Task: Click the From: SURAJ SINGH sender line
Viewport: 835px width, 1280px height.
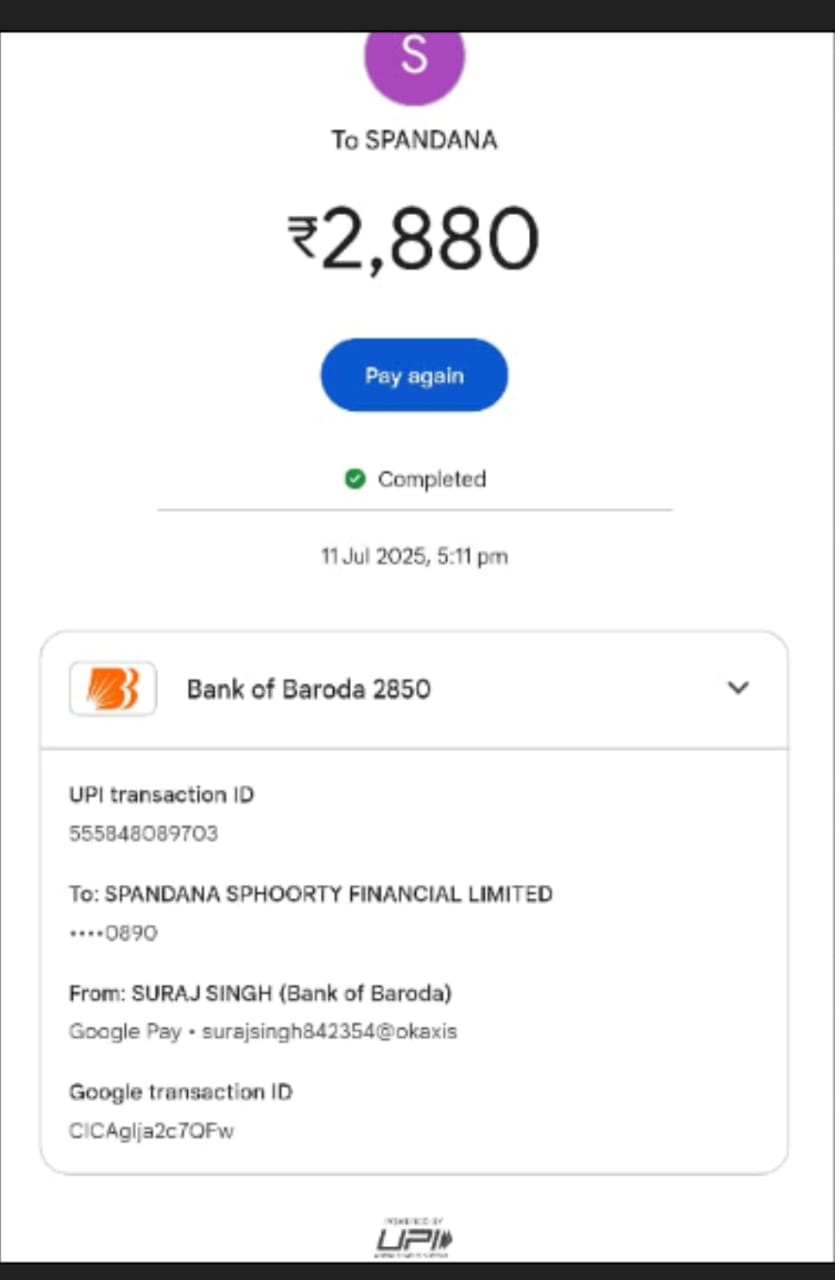Action: [x=260, y=993]
